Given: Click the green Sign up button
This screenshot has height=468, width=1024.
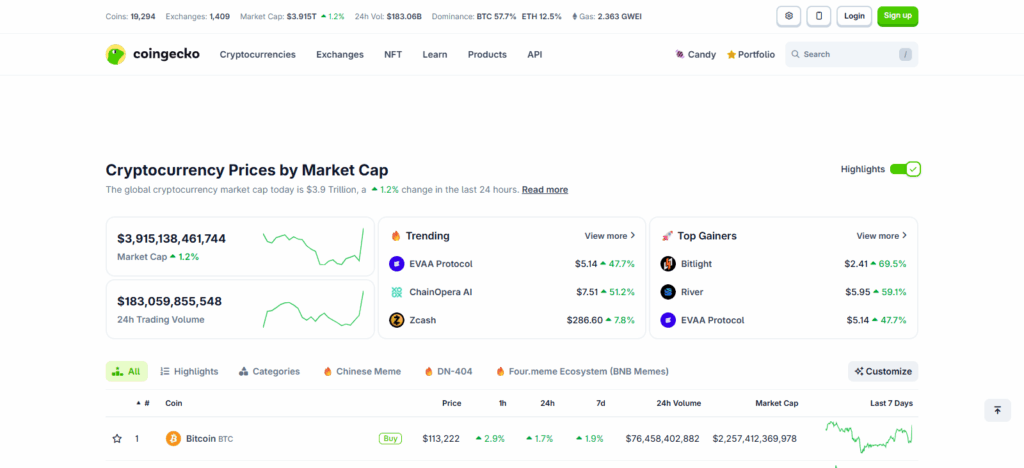Looking at the screenshot, I should [x=897, y=16].
